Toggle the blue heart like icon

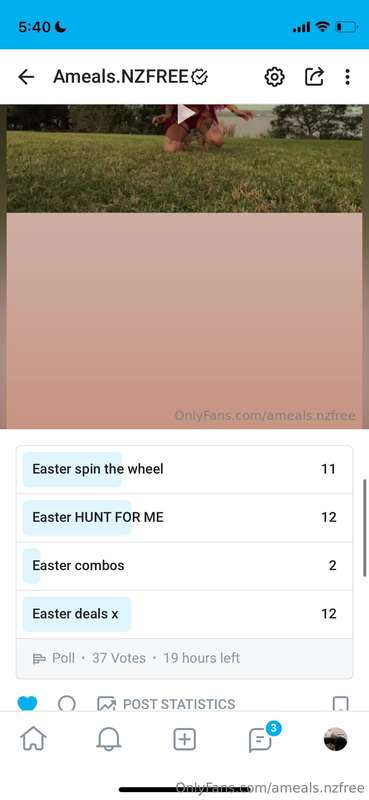27,704
